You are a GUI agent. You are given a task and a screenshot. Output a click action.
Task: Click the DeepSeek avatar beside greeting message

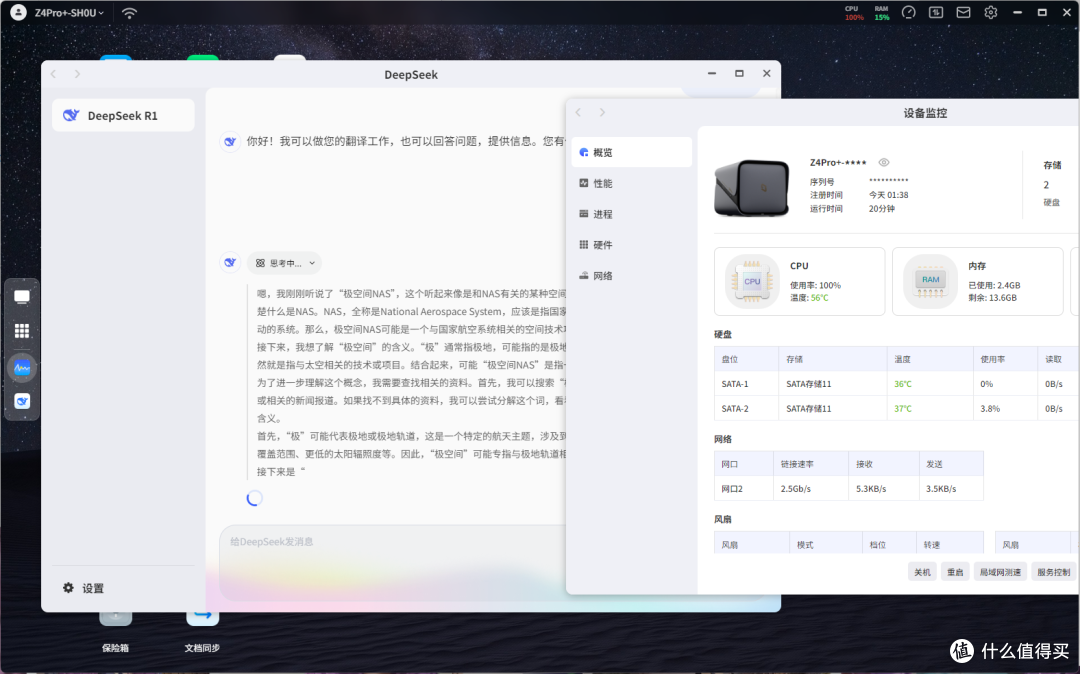tap(229, 141)
